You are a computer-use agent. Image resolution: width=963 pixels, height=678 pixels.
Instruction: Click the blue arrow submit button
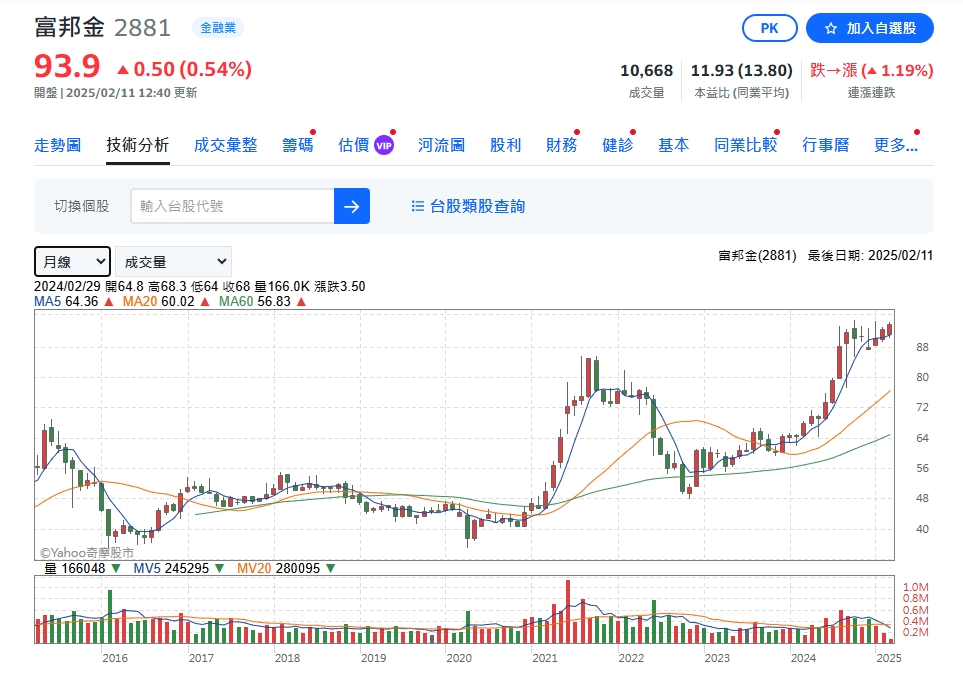click(x=352, y=206)
